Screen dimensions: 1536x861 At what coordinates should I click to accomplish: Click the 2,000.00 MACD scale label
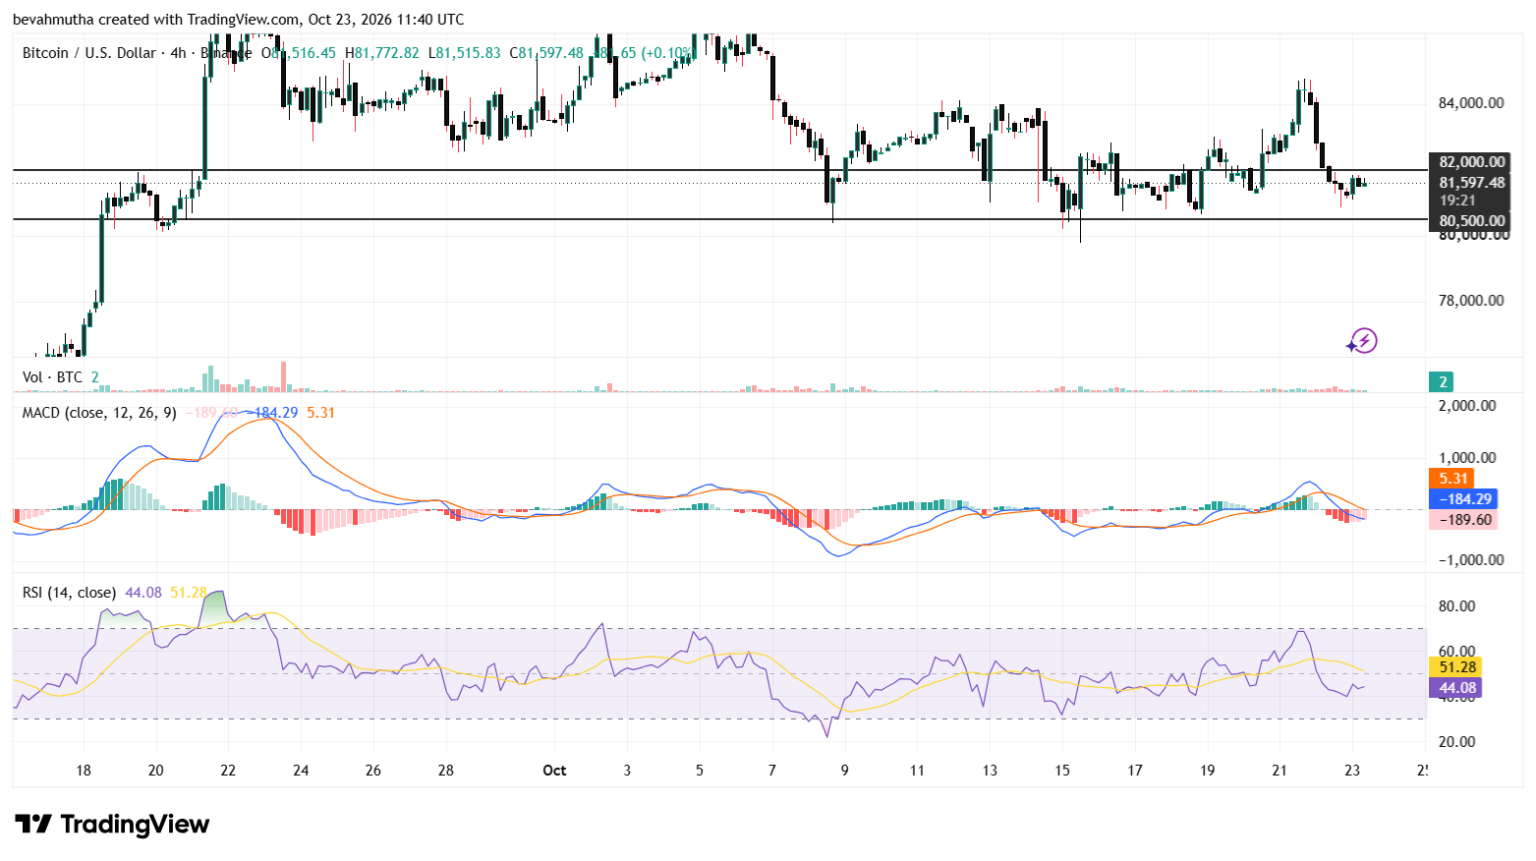point(1467,405)
